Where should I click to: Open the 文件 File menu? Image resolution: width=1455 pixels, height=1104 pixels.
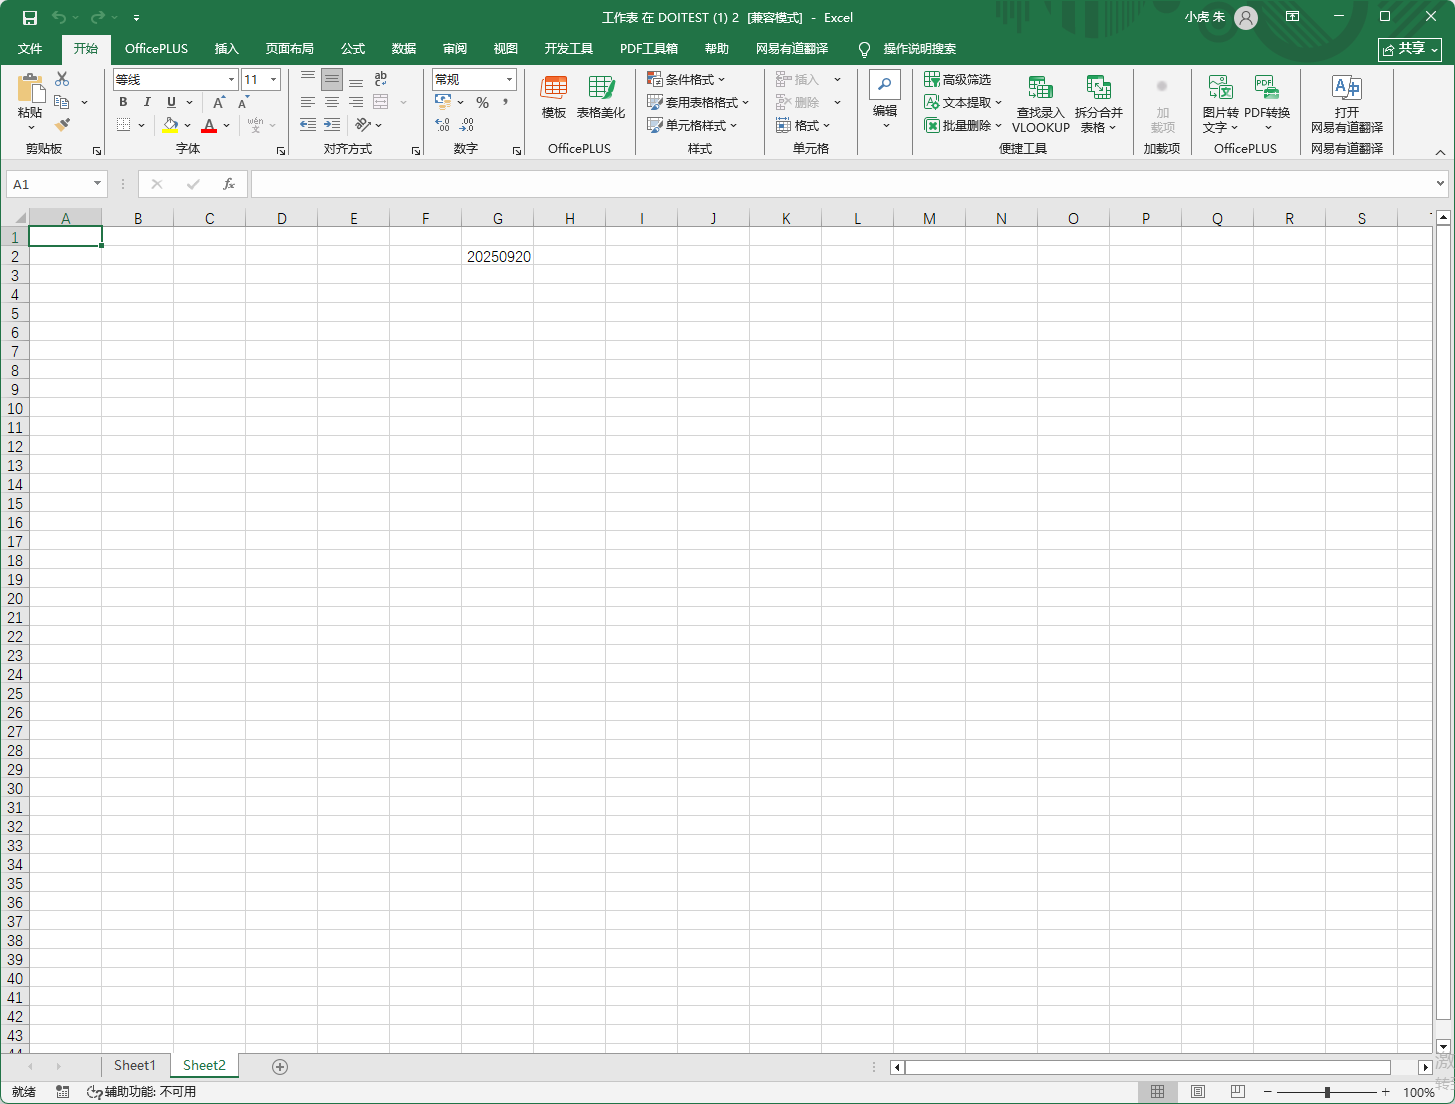pyautogui.click(x=30, y=48)
